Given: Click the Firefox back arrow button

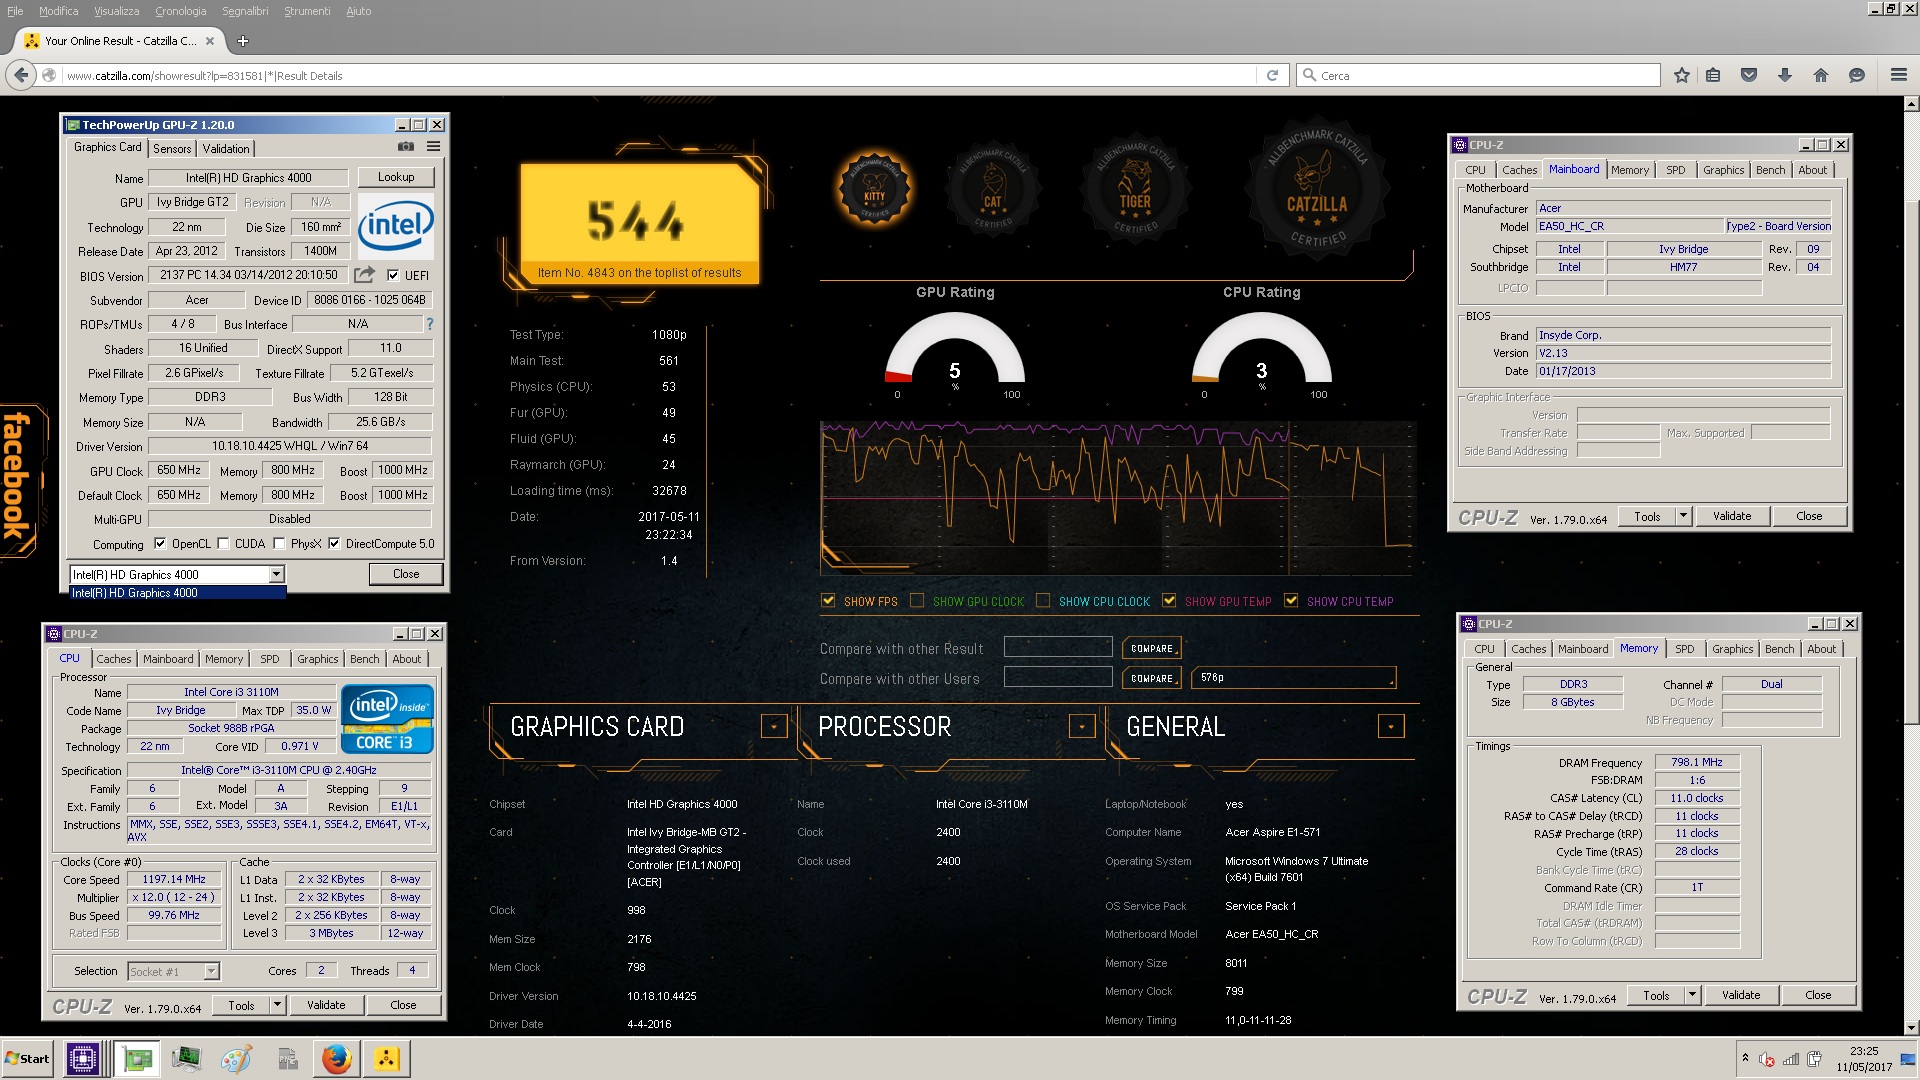Looking at the screenshot, I should tap(21, 75).
